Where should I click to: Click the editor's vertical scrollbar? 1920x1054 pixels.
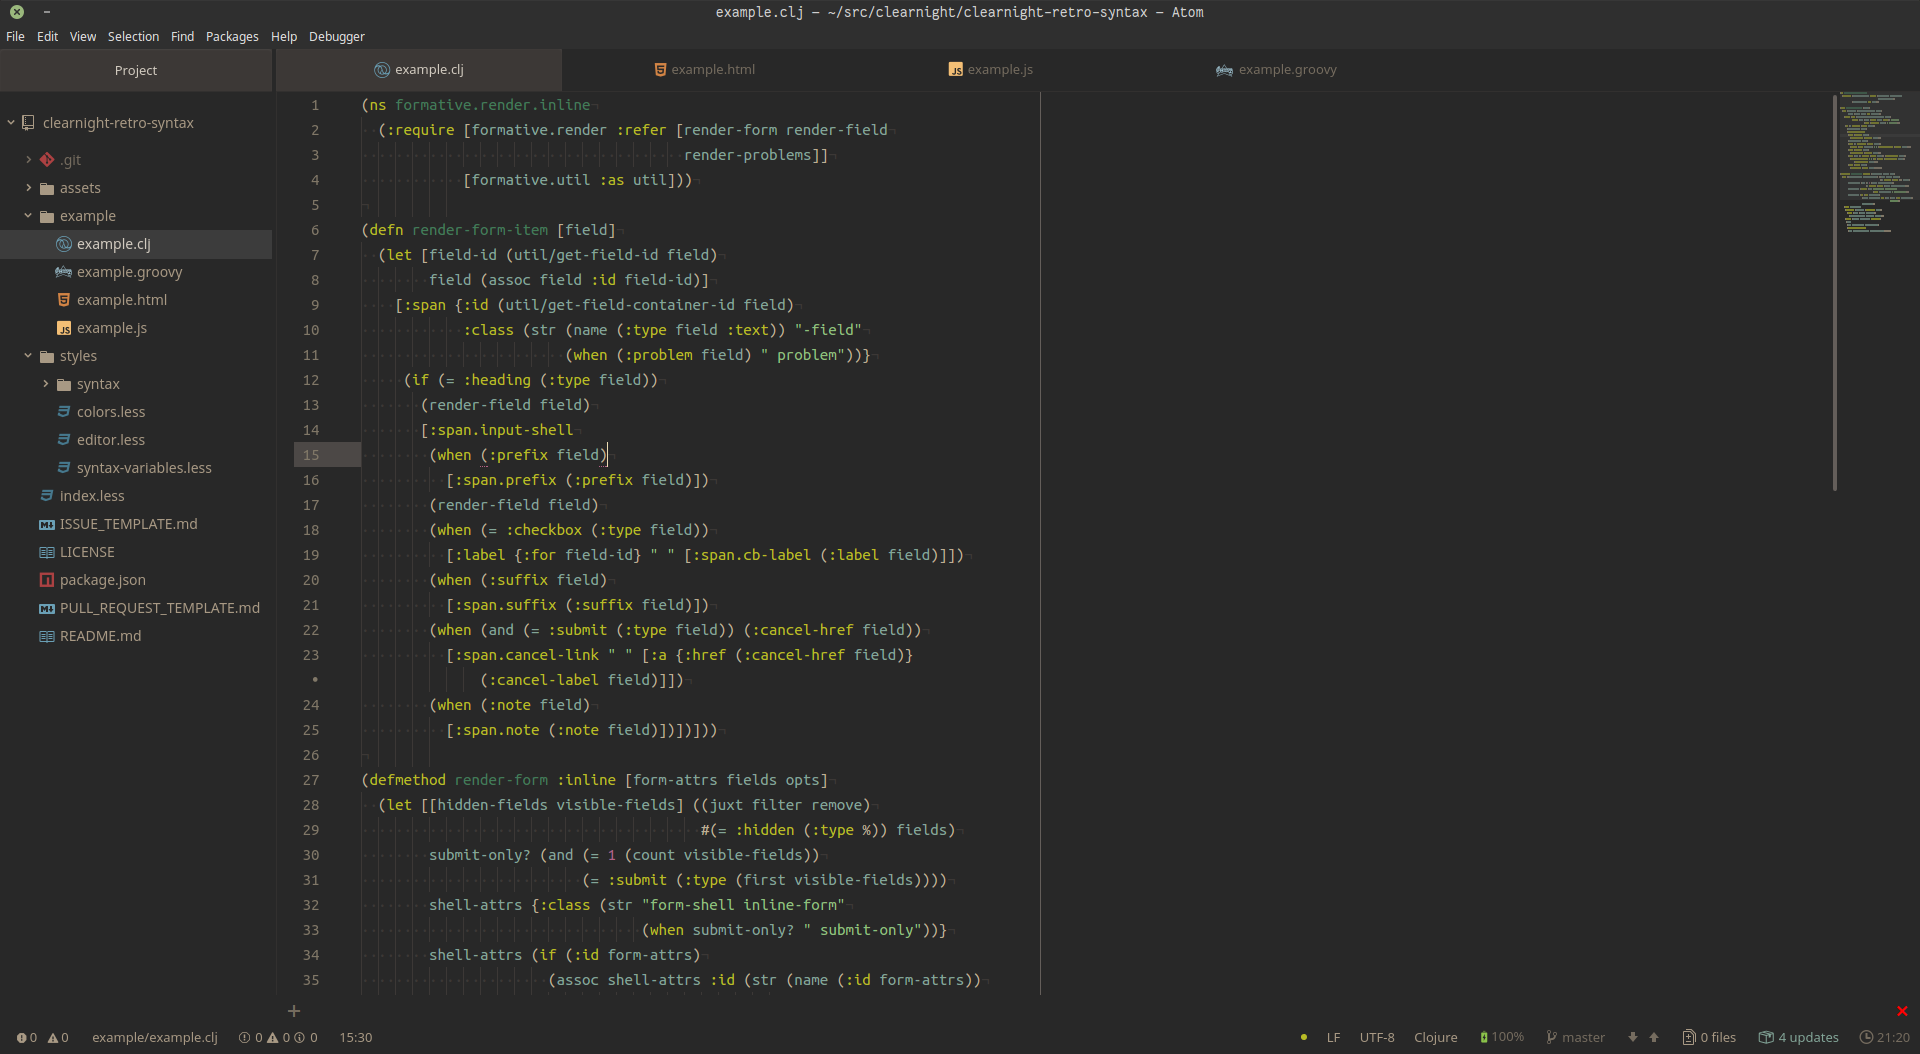tap(1834, 292)
